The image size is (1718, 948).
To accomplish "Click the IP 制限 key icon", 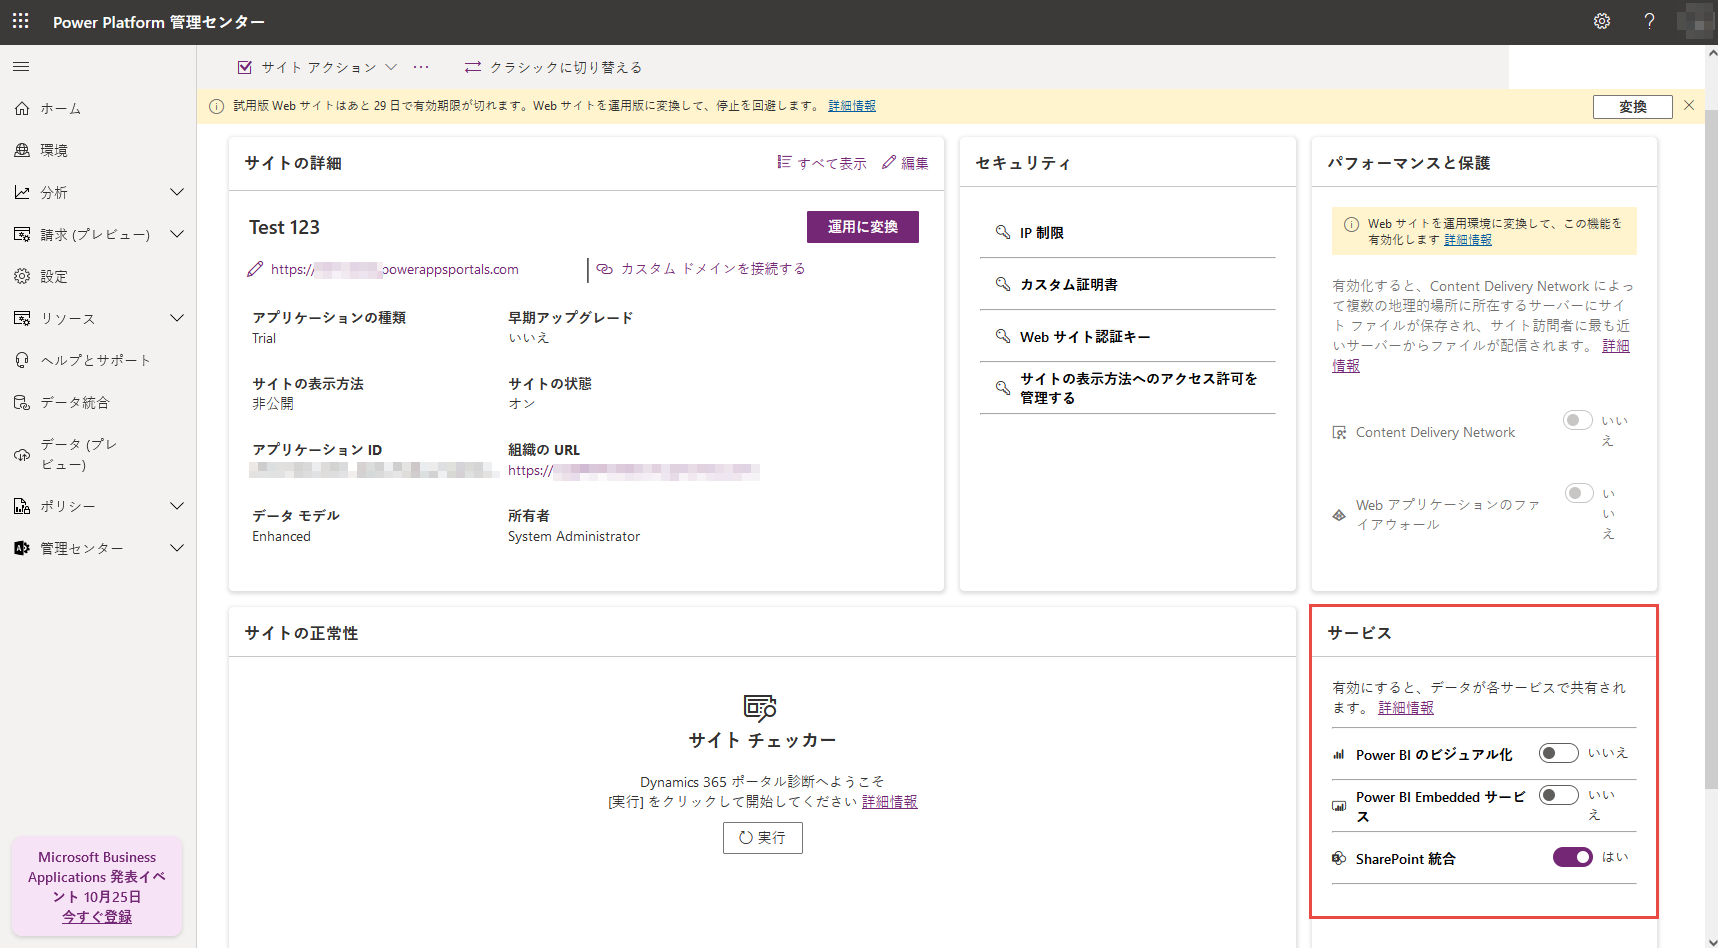I will pyautogui.click(x=1003, y=232).
